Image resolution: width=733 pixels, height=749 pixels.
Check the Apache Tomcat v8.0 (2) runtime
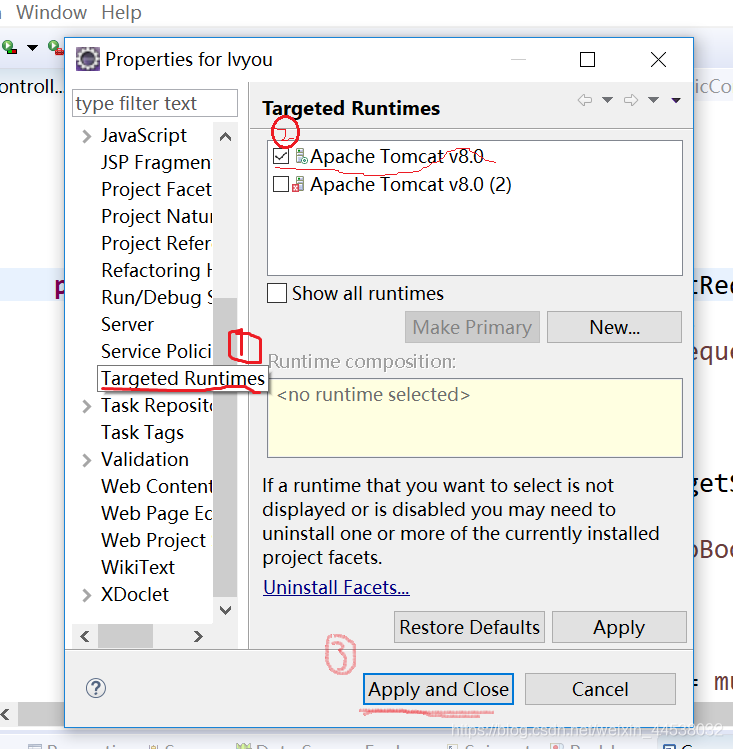click(281, 184)
